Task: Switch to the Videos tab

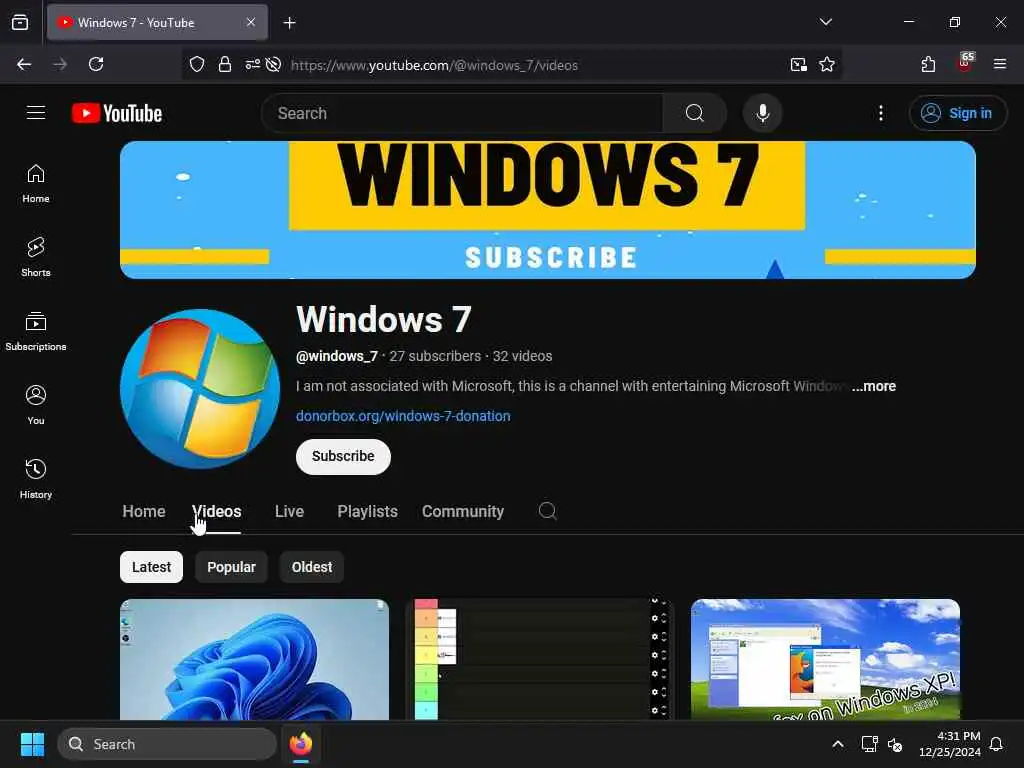Action: (216, 511)
